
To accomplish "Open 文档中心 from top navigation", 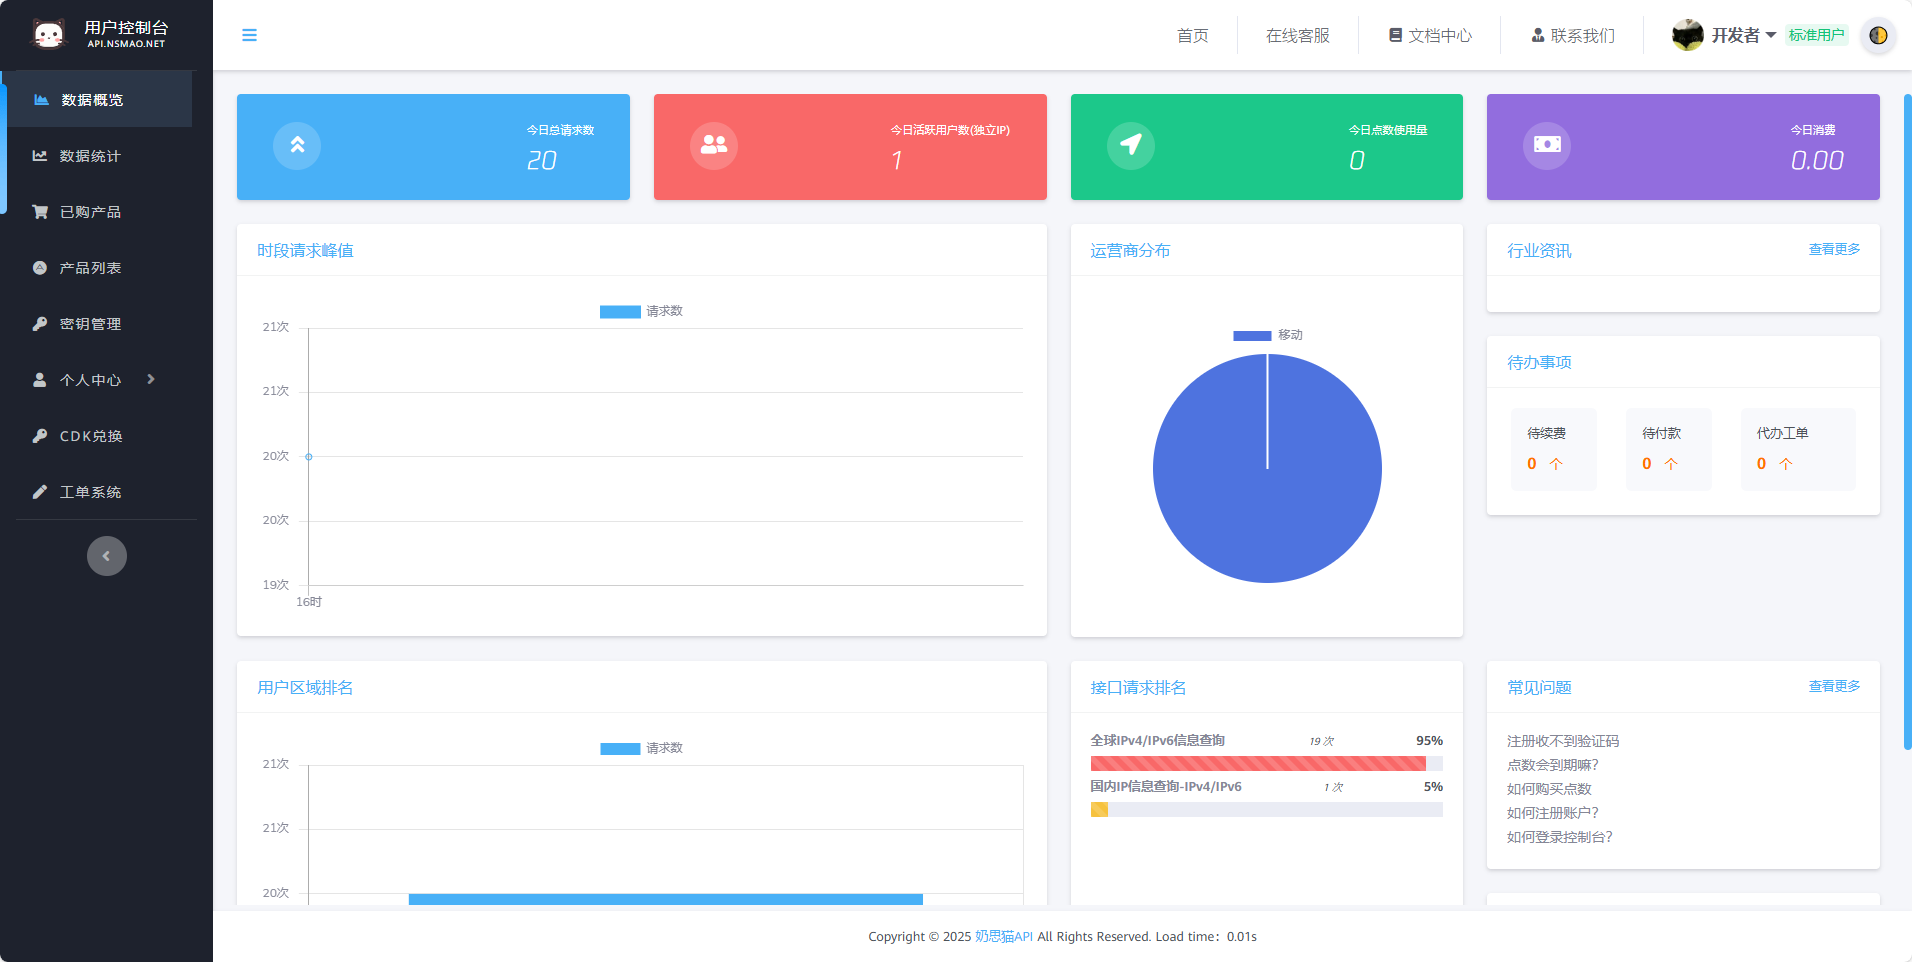I will 1430,35.
